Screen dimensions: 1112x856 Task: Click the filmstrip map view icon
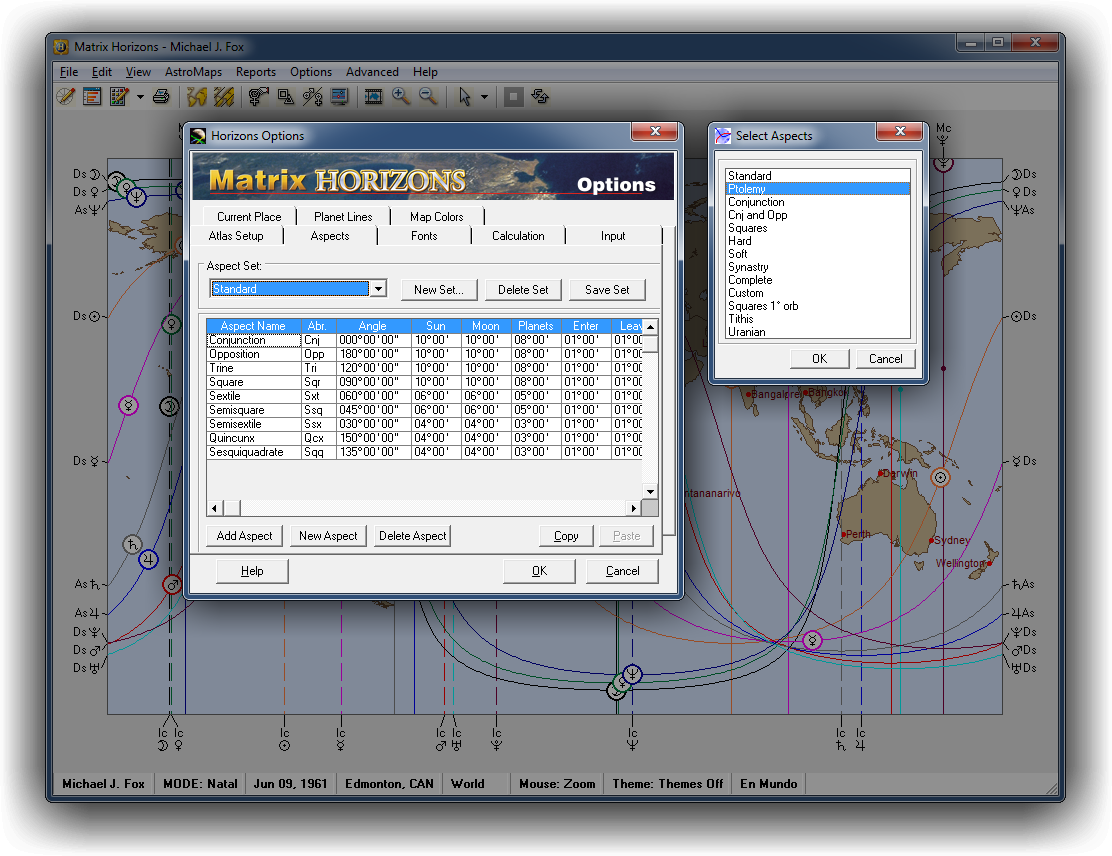374,96
